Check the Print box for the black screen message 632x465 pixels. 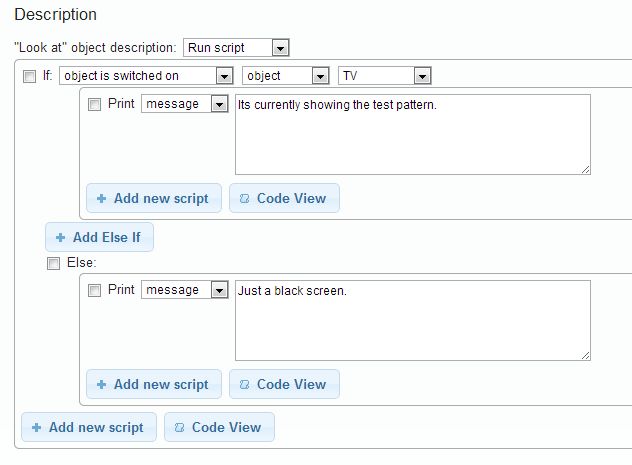click(x=95, y=290)
